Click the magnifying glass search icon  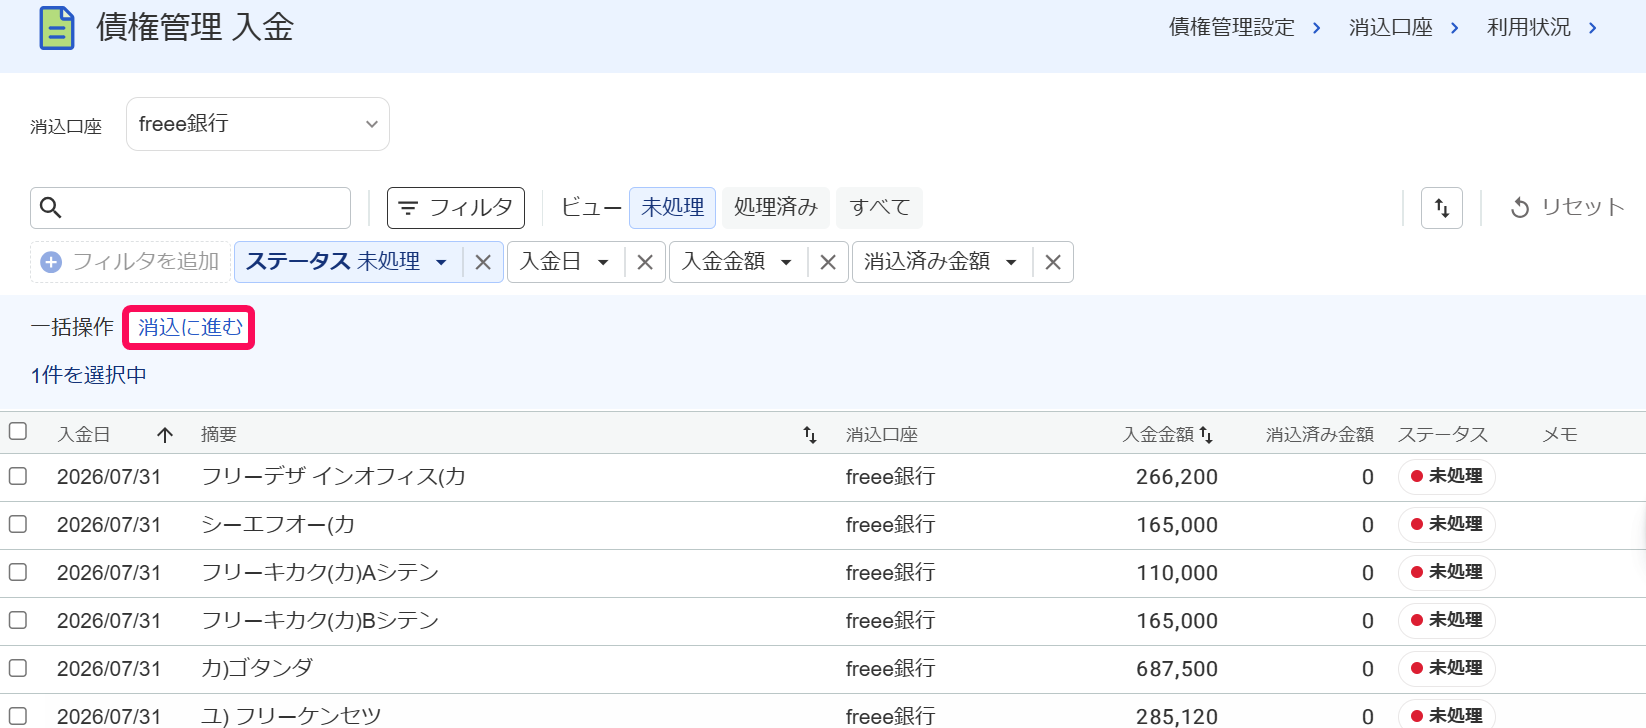click(51, 208)
